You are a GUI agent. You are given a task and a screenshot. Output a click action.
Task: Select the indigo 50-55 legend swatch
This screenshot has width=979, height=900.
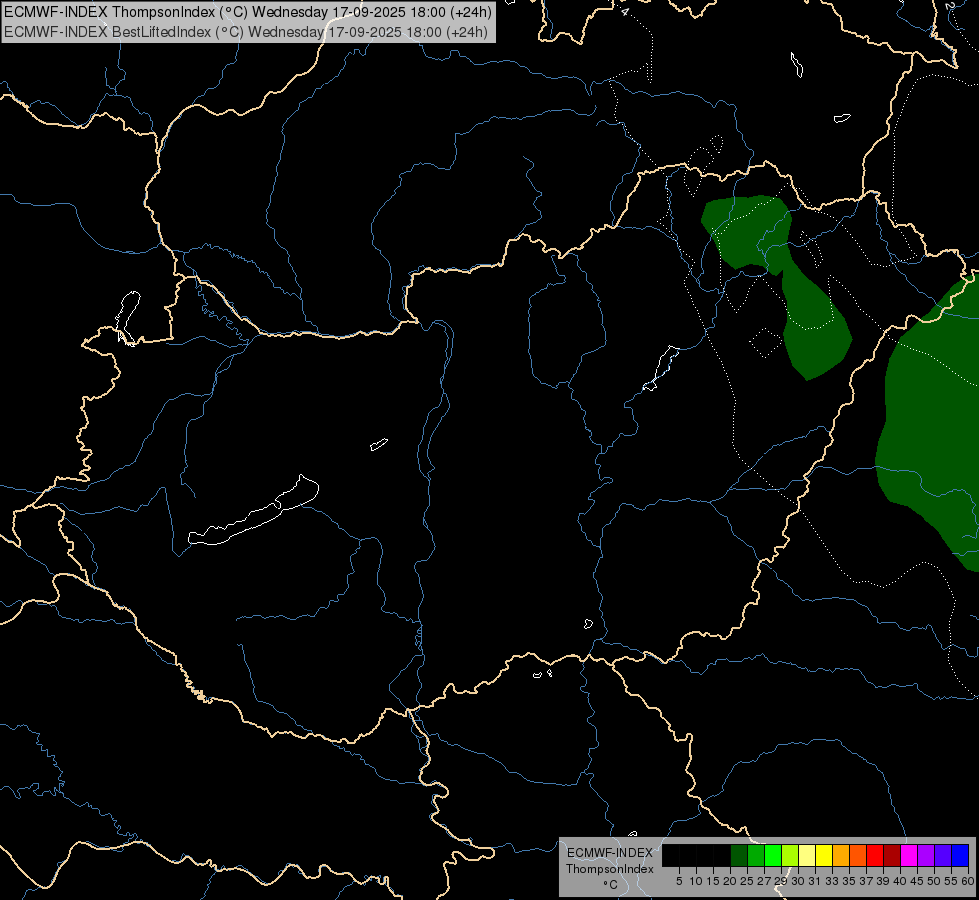pos(943,856)
